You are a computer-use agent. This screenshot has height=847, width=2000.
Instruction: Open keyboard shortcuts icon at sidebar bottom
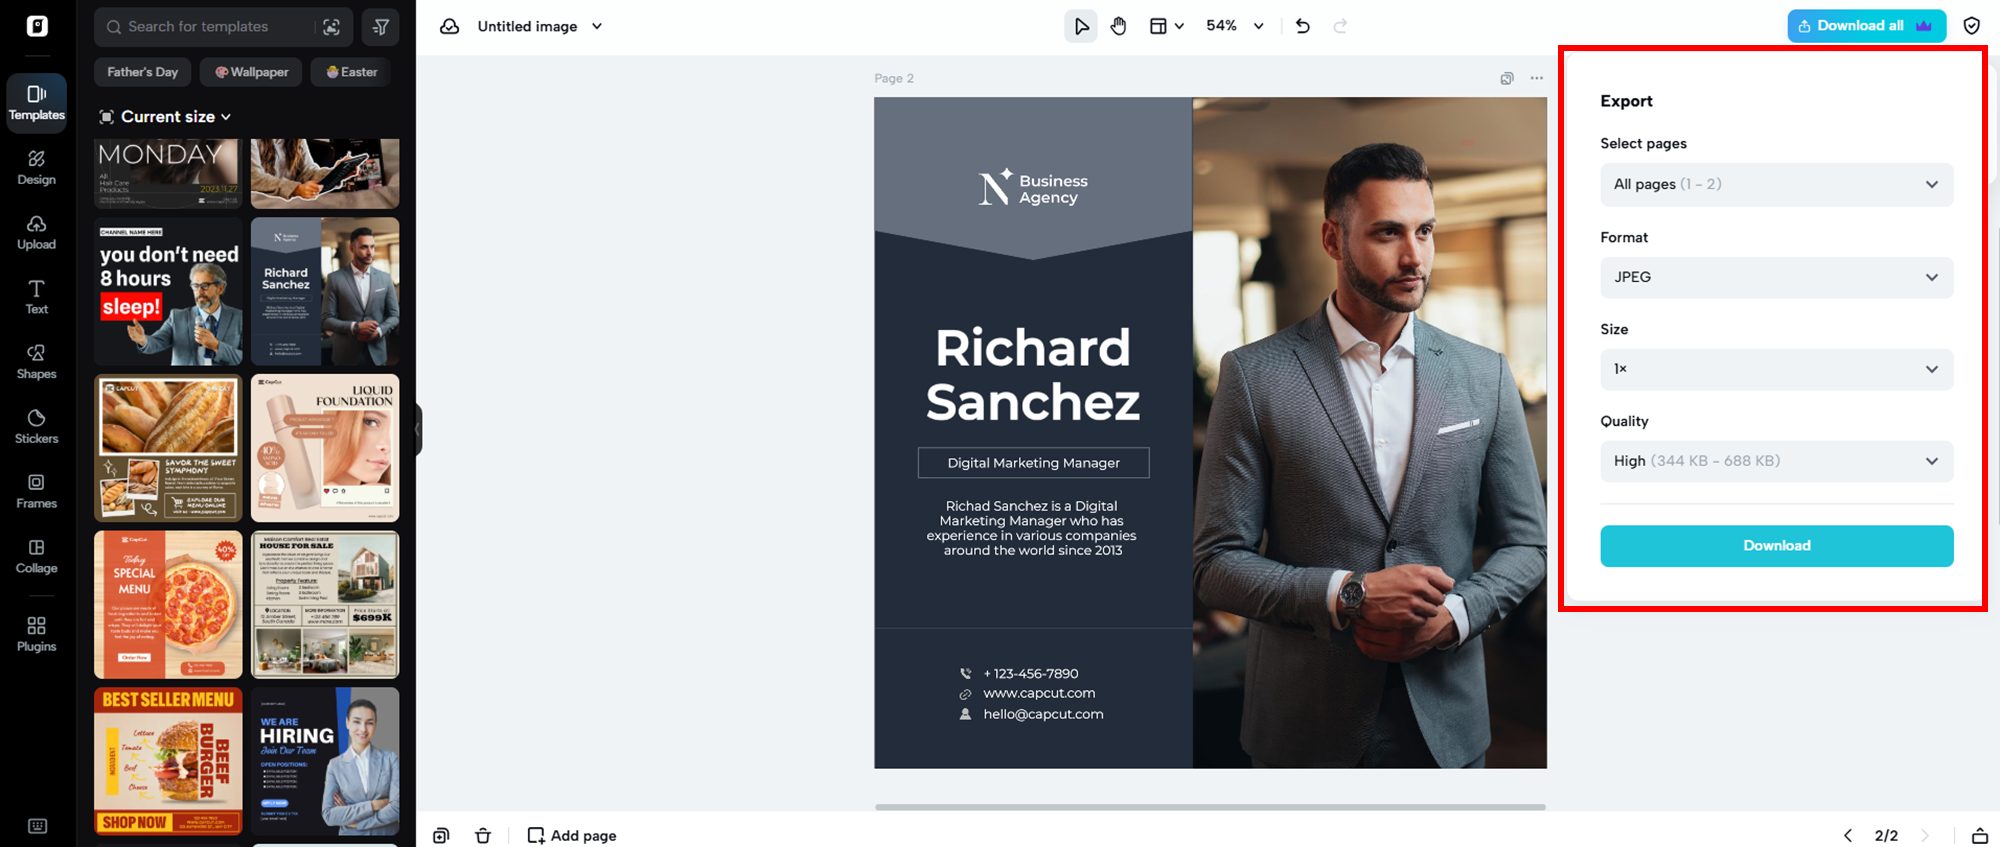37,826
